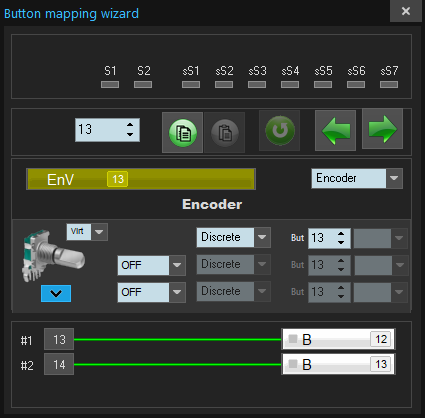Click the B 13 joystick button target
Screen dimensions: 425x418
tap(339, 364)
